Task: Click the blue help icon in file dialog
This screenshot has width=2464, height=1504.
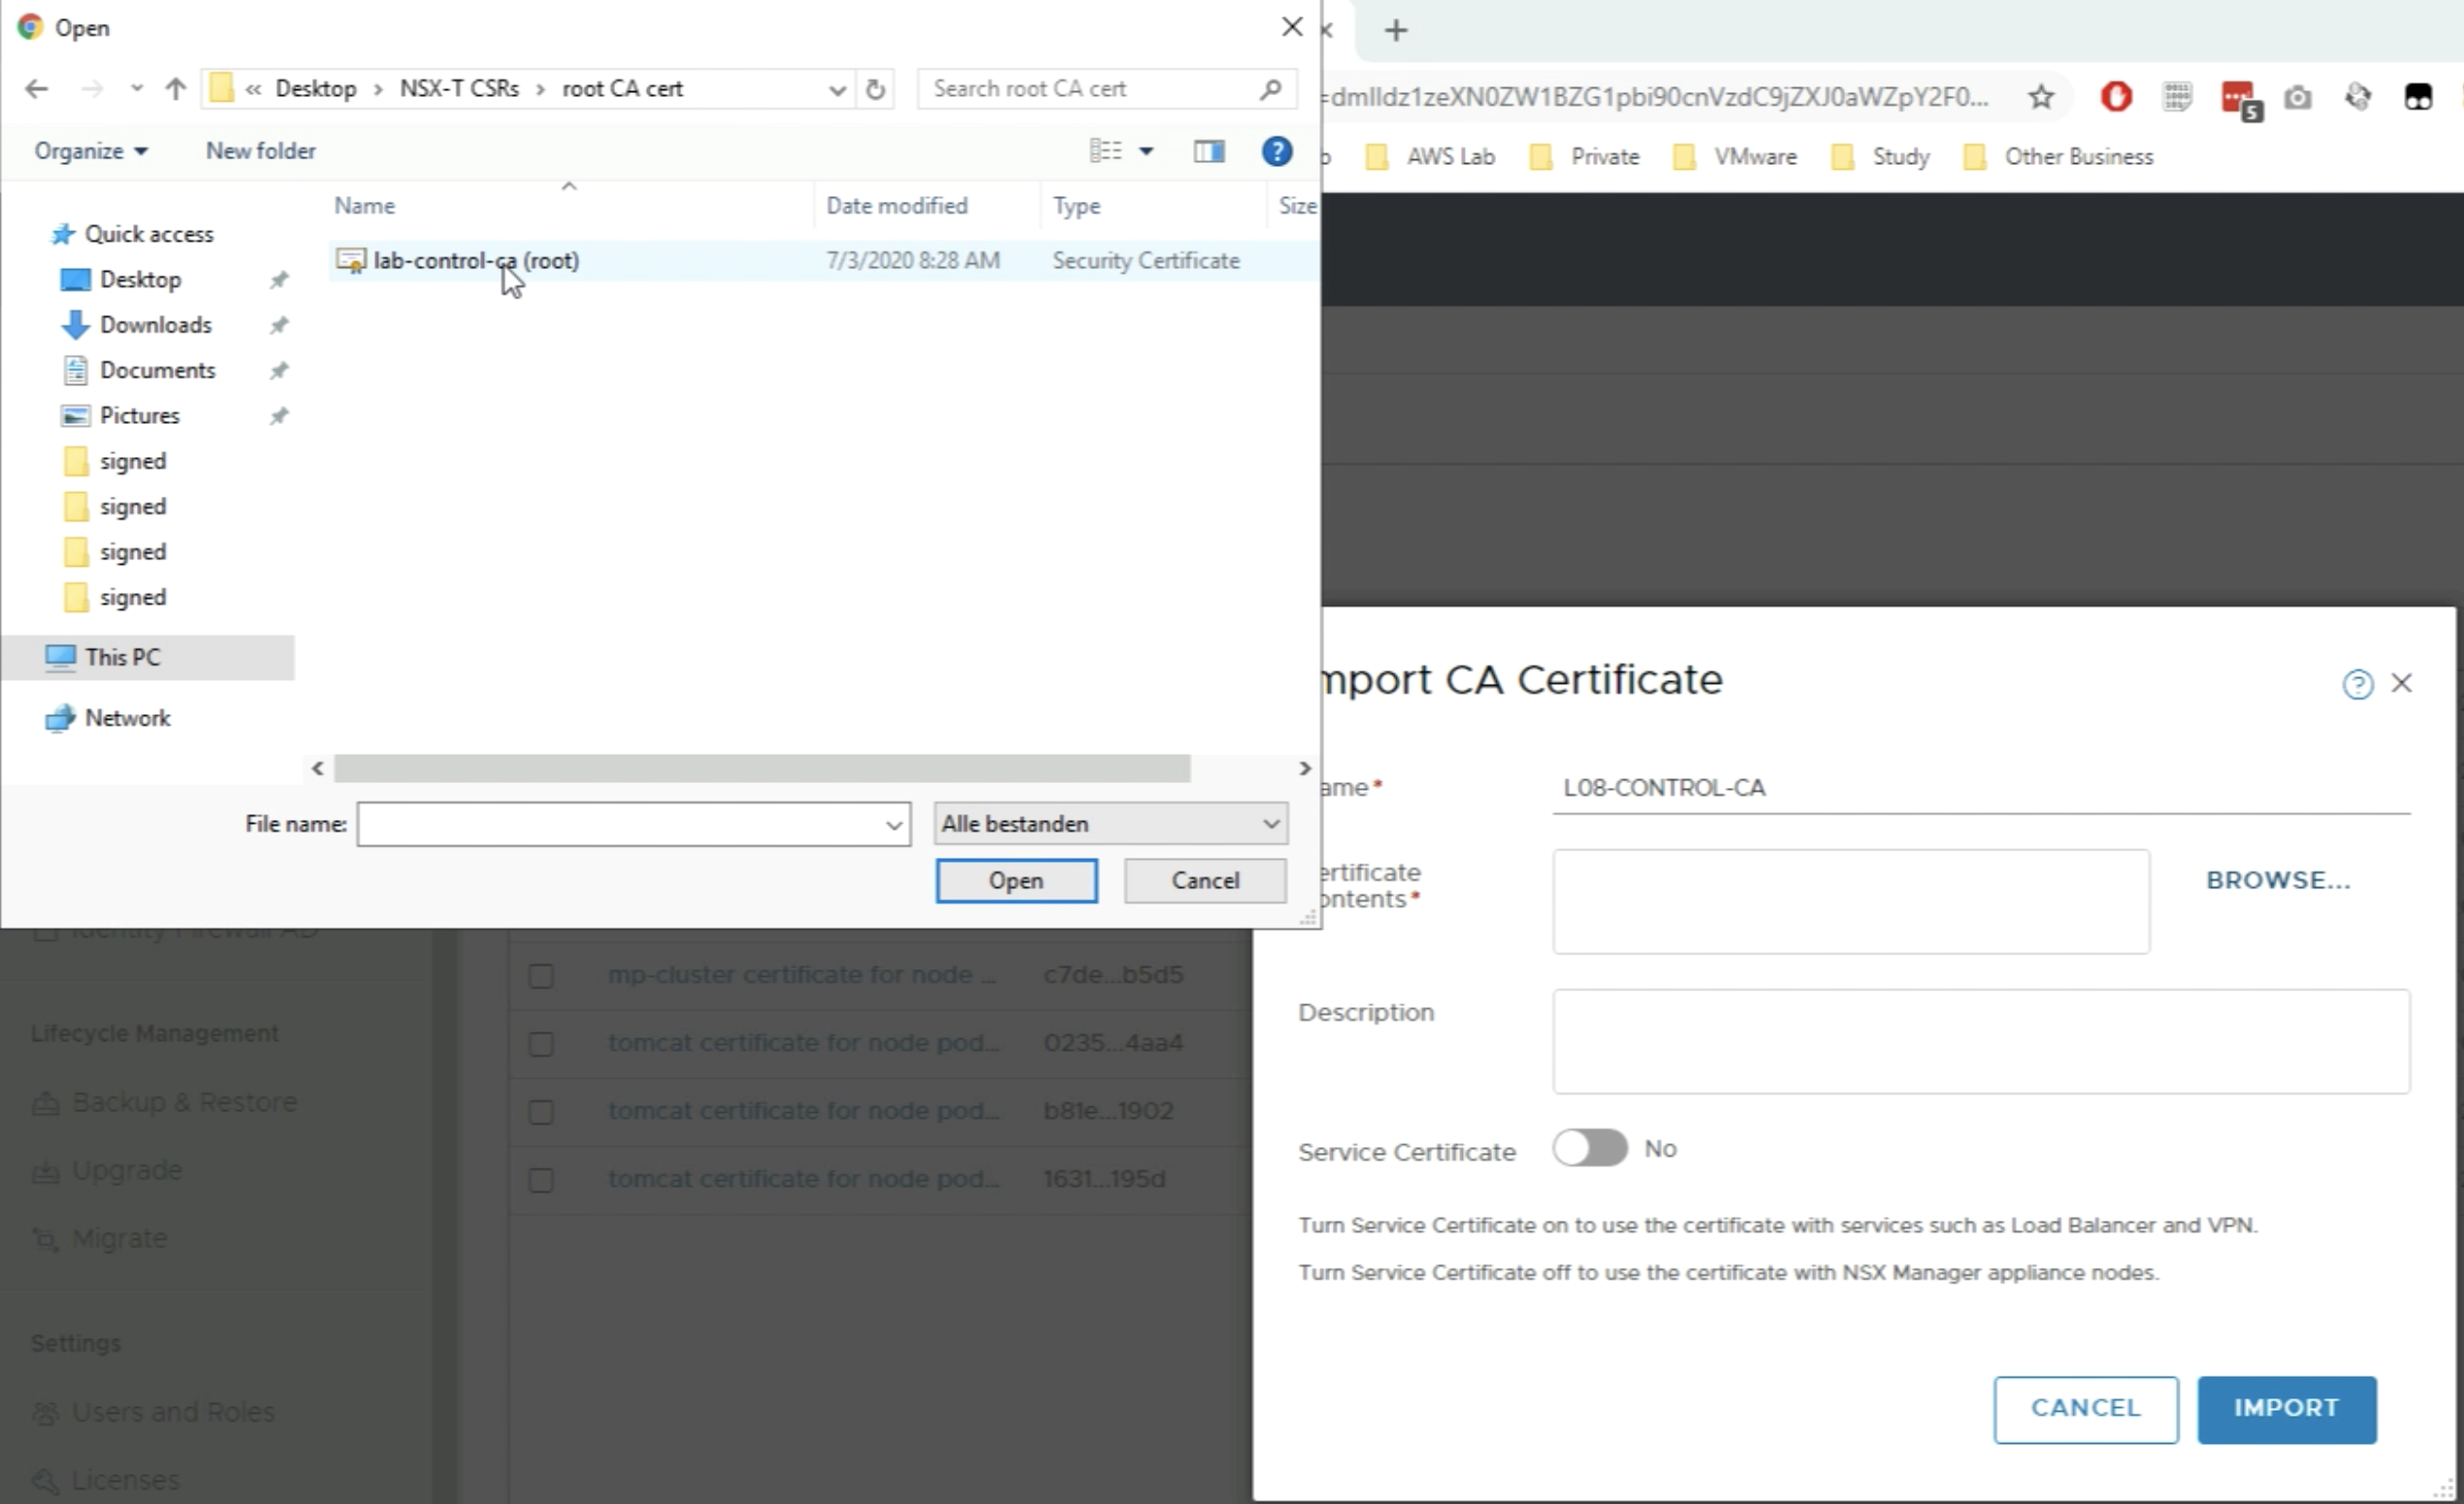Action: click(x=1276, y=151)
